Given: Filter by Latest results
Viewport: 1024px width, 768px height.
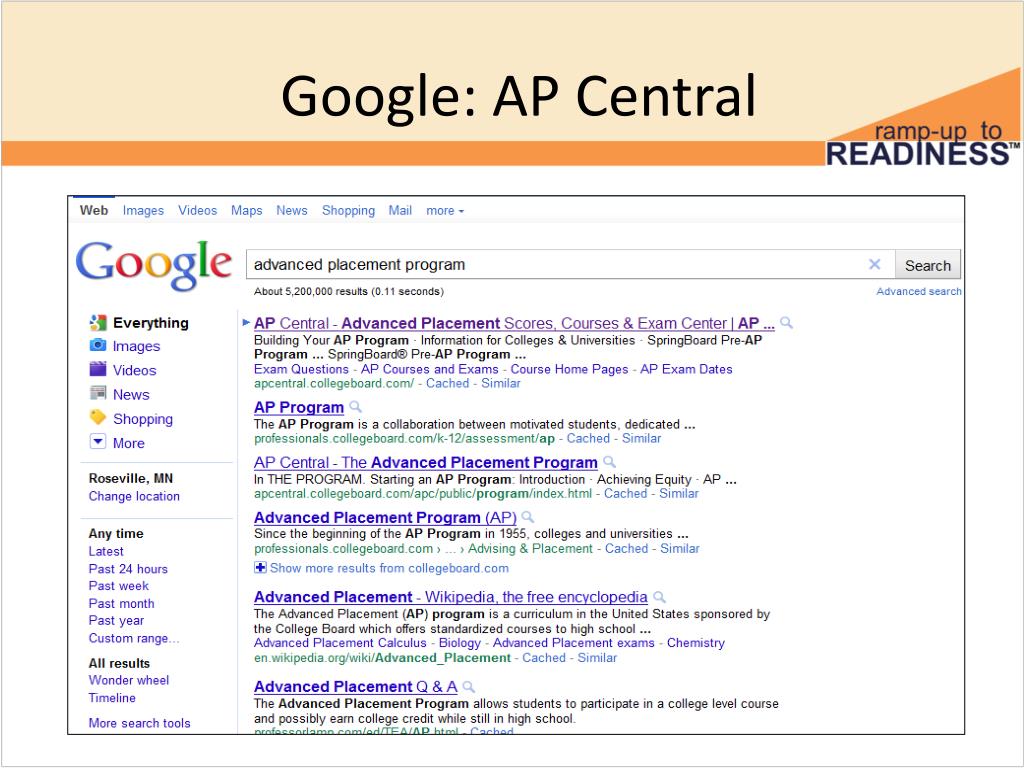Looking at the screenshot, I should 106,551.
